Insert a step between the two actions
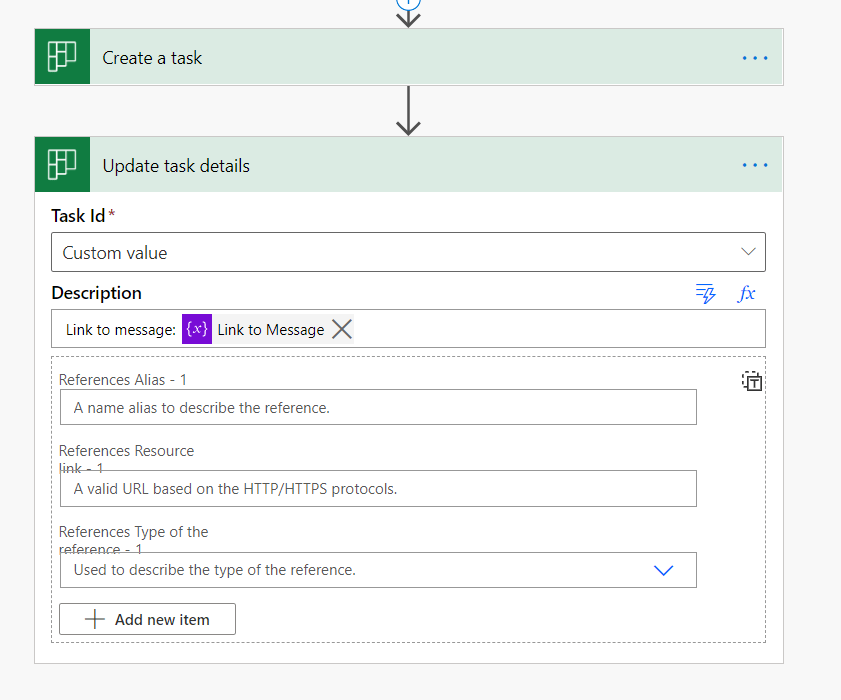This screenshot has height=700, width=841. pyautogui.click(x=407, y=110)
